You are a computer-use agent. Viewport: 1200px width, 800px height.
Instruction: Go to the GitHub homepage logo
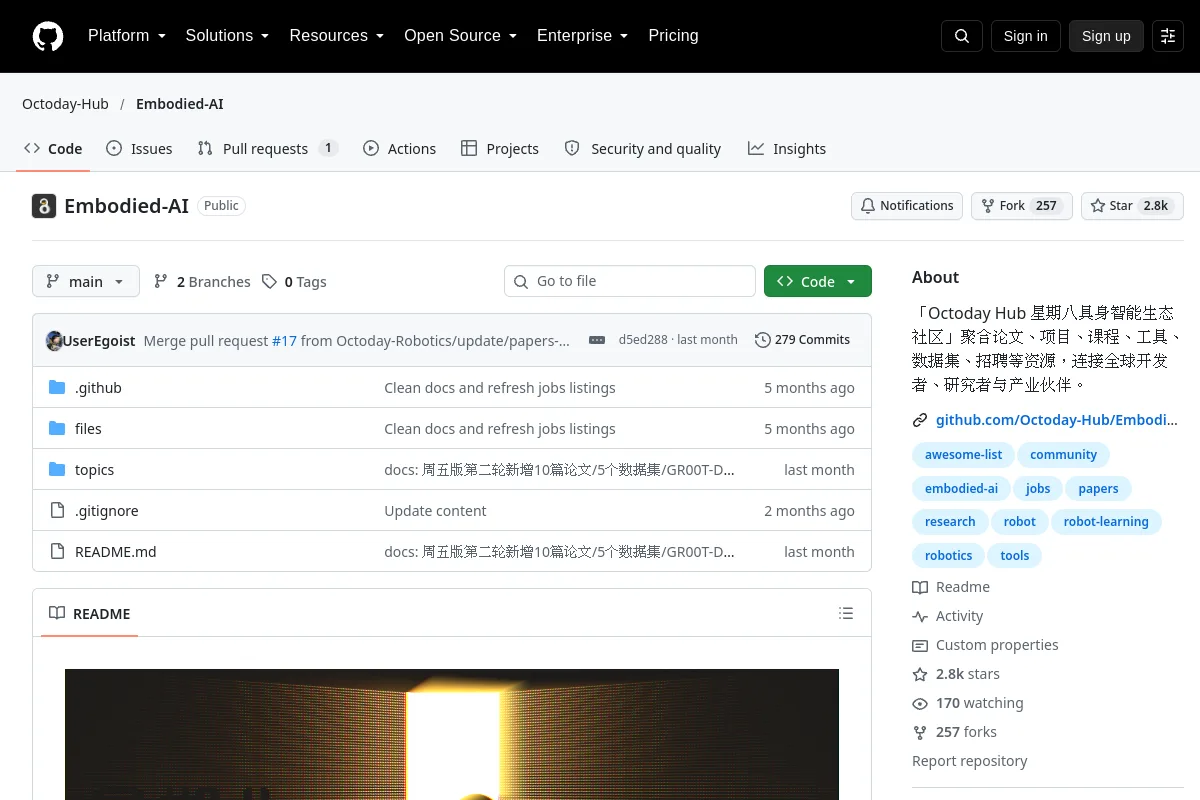(48, 36)
